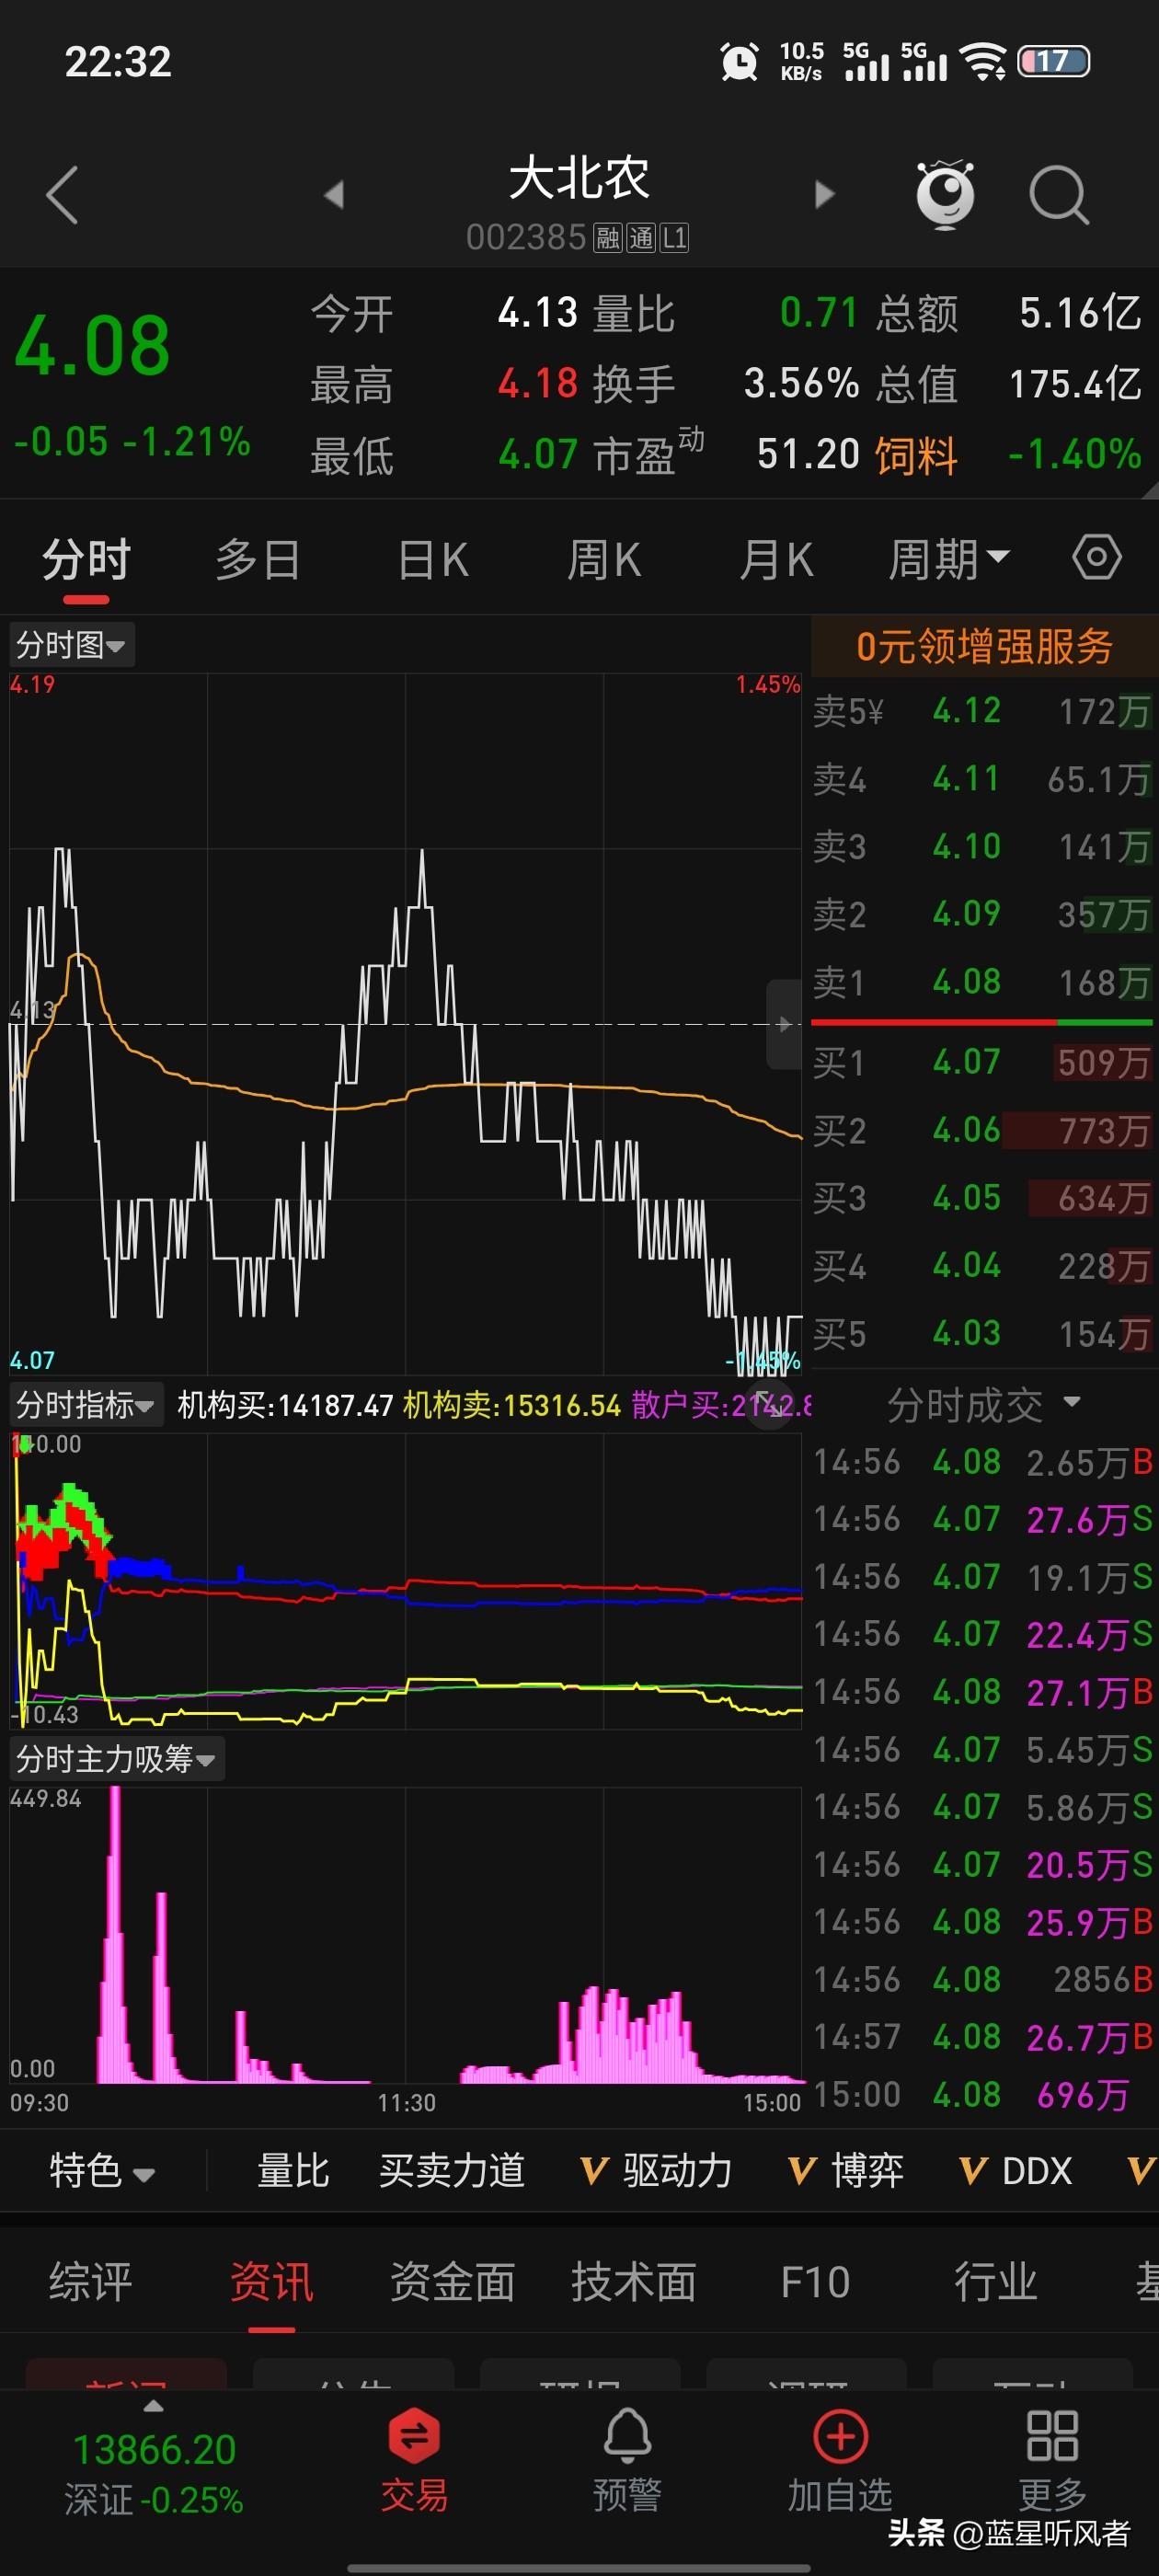Open the 资讯 tab
The image size is (1159, 2576).
272,2283
